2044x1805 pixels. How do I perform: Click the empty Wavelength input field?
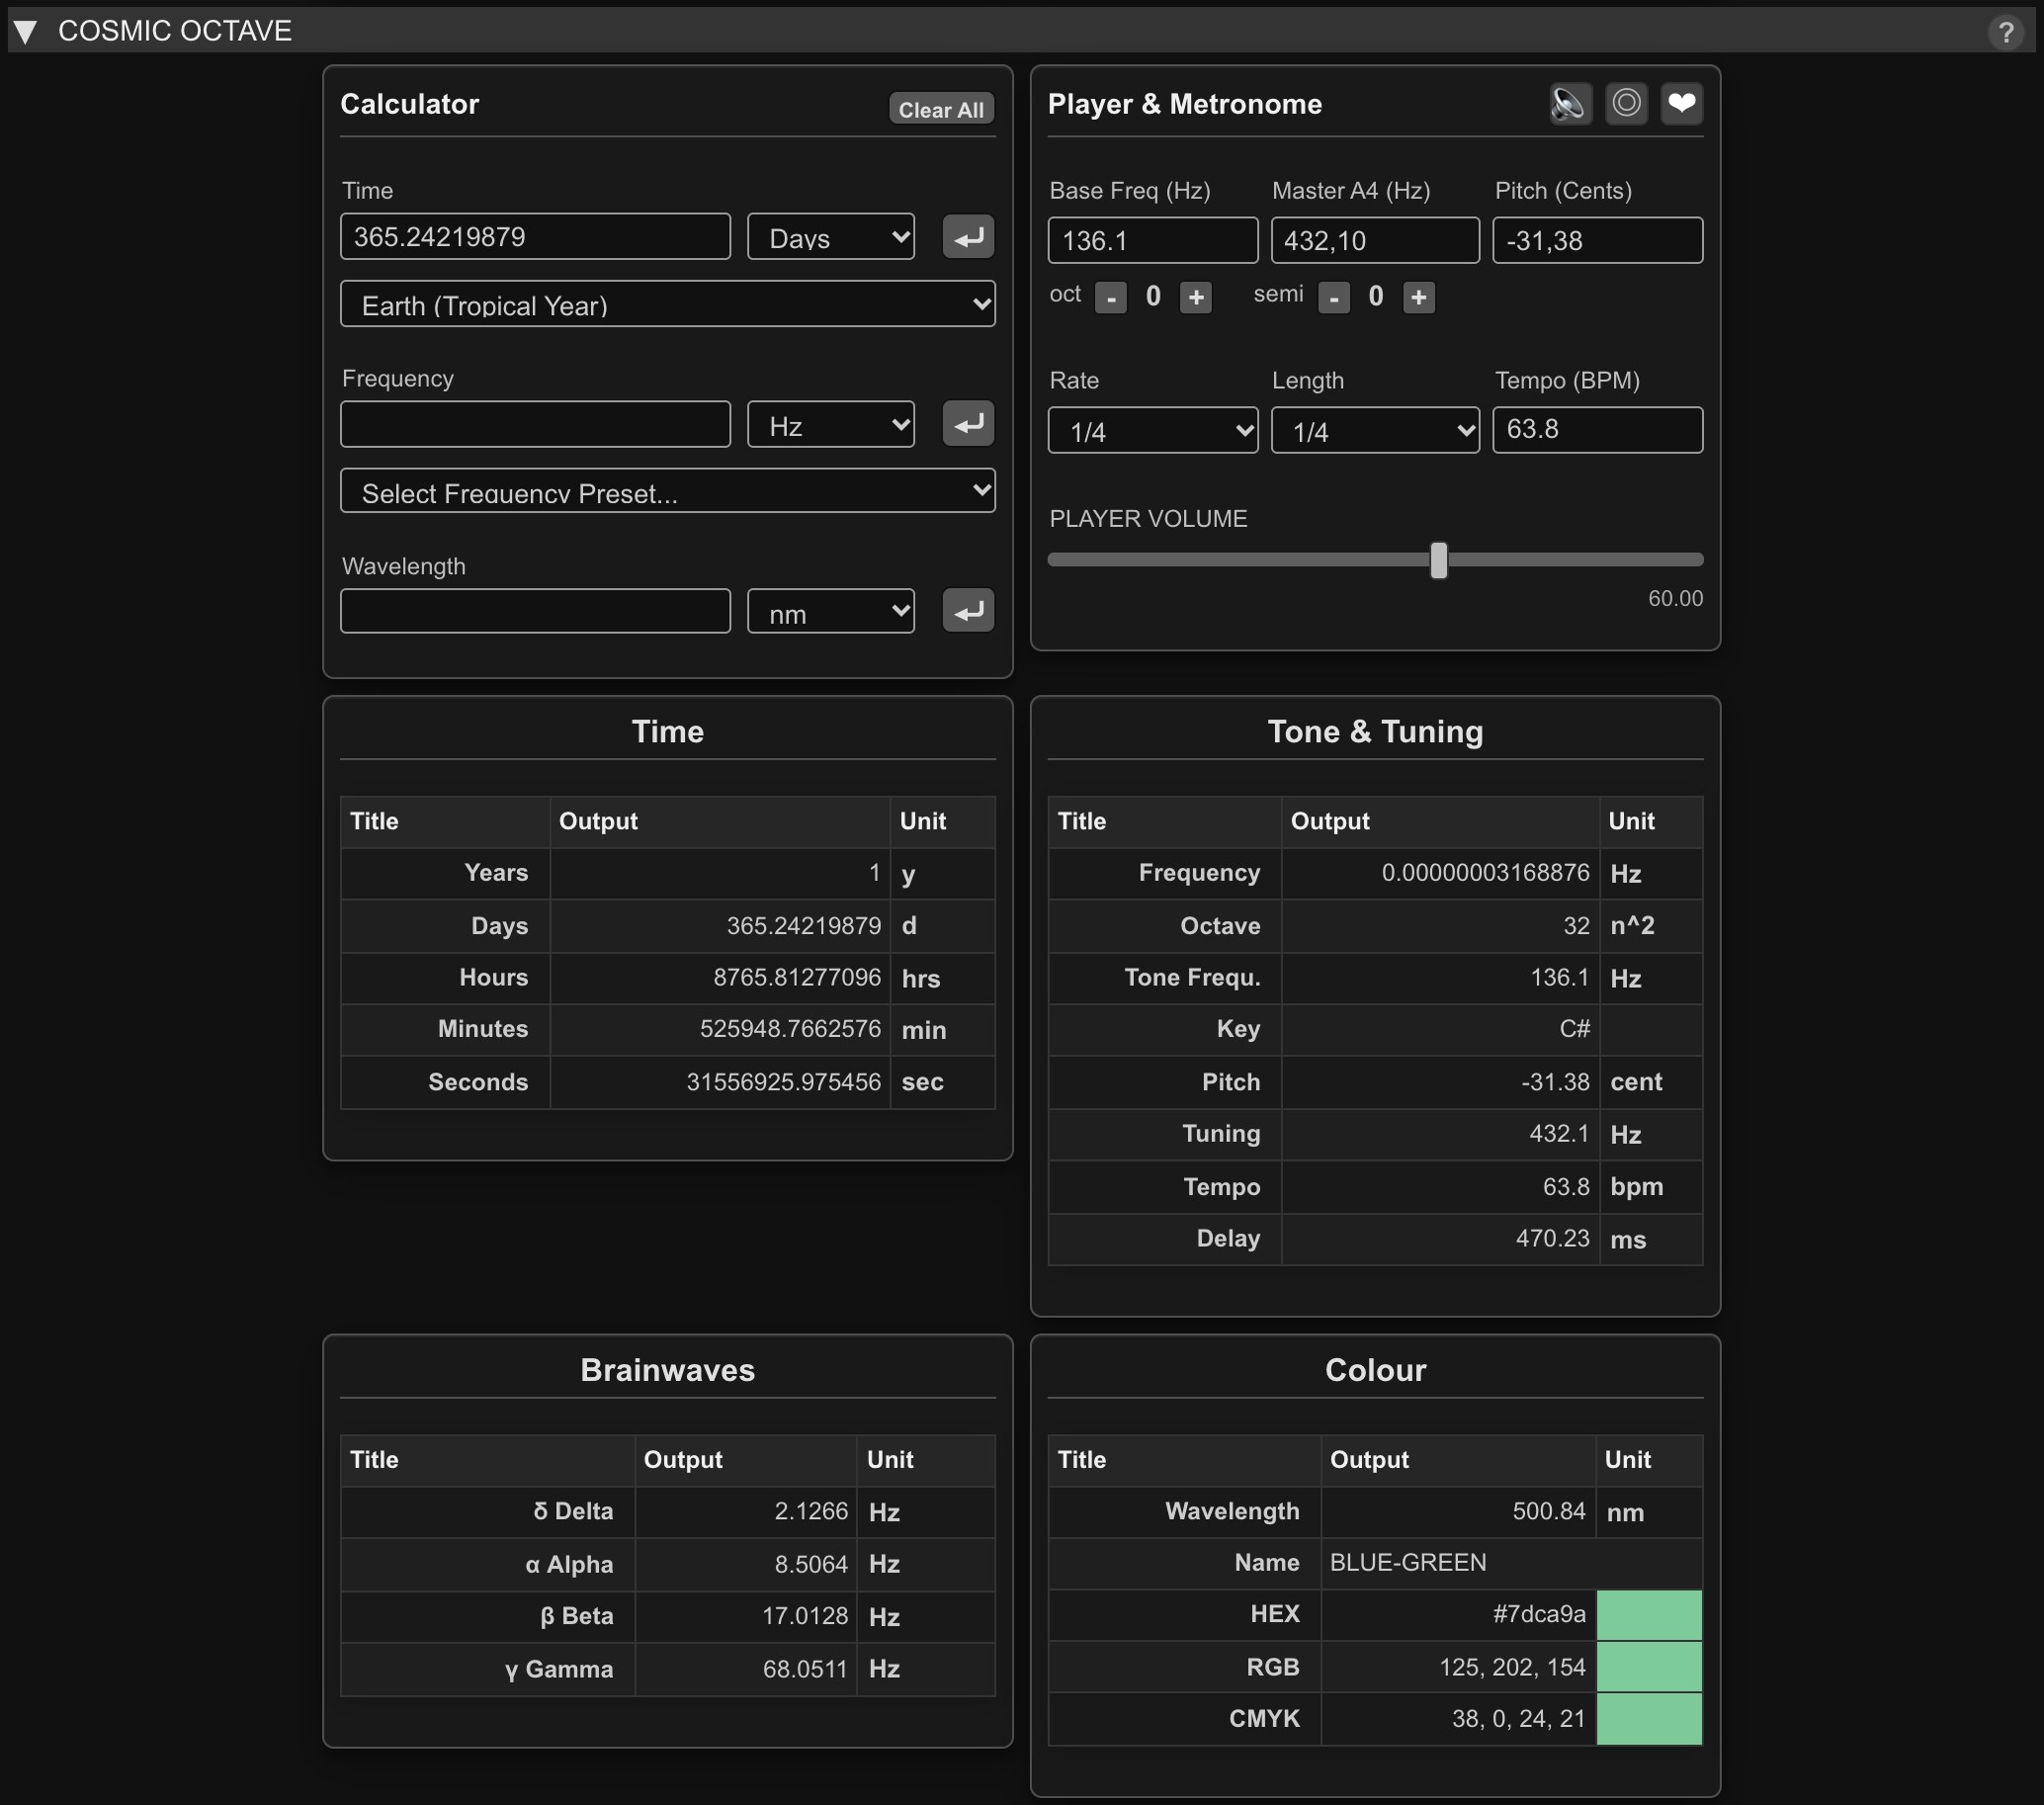tap(535, 611)
